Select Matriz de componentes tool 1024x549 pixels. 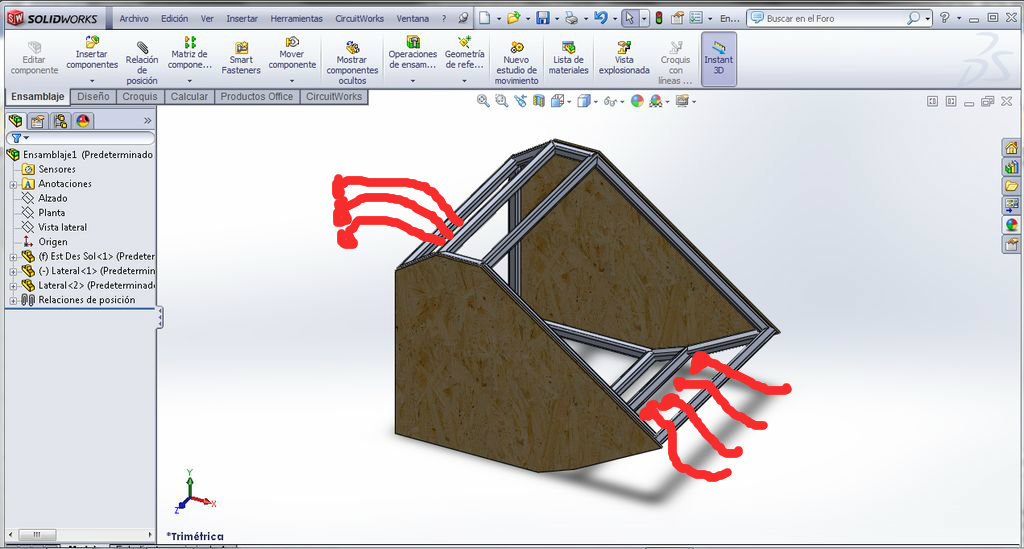[x=189, y=53]
